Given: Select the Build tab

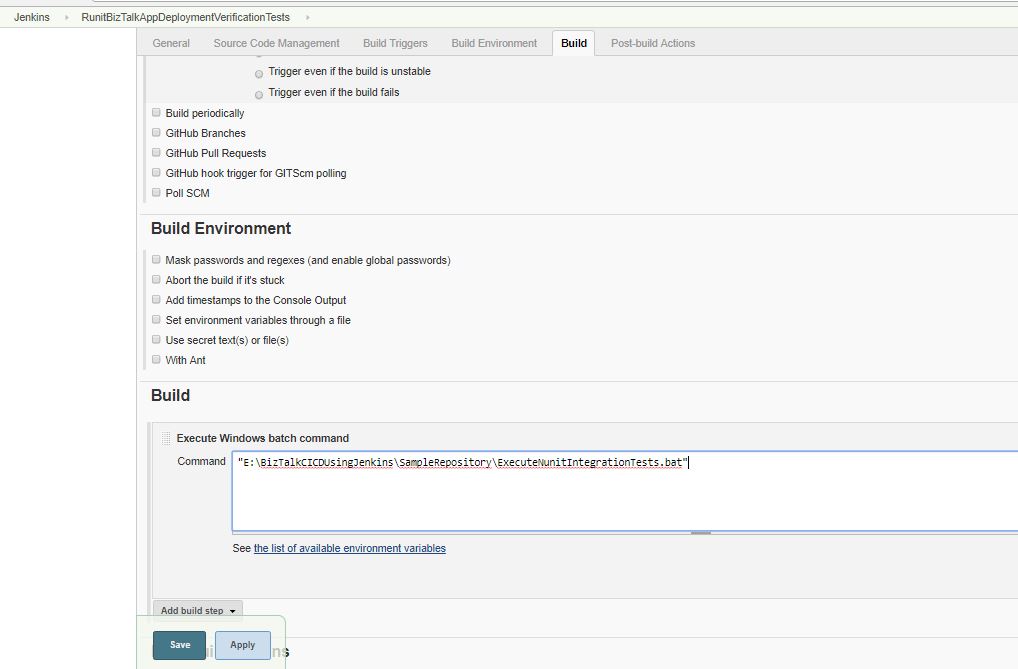Looking at the screenshot, I should (574, 43).
